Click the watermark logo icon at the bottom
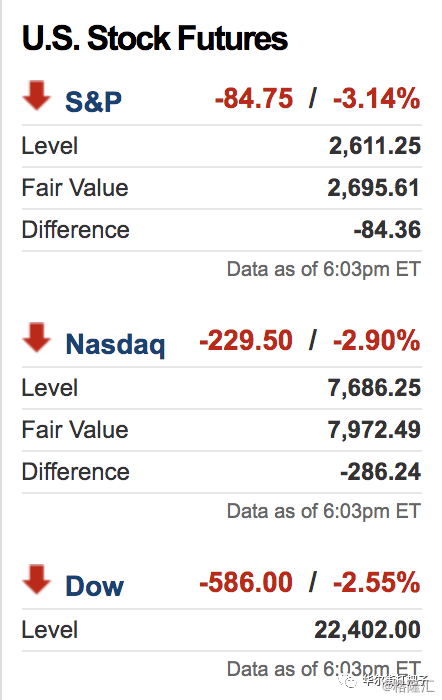This screenshot has height=700, width=442. point(347,680)
